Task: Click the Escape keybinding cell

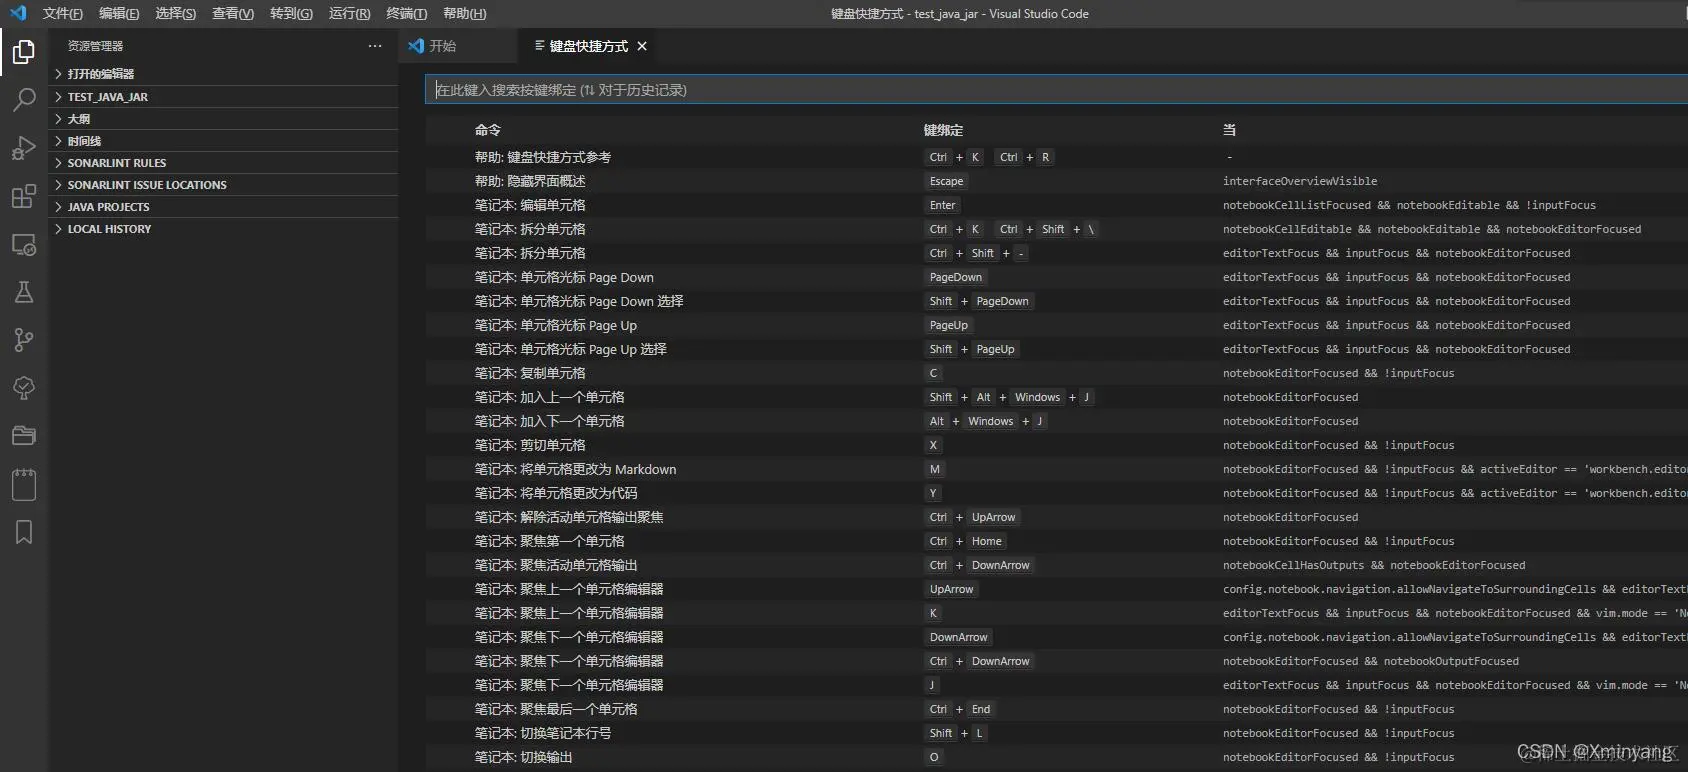Action: (x=946, y=181)
